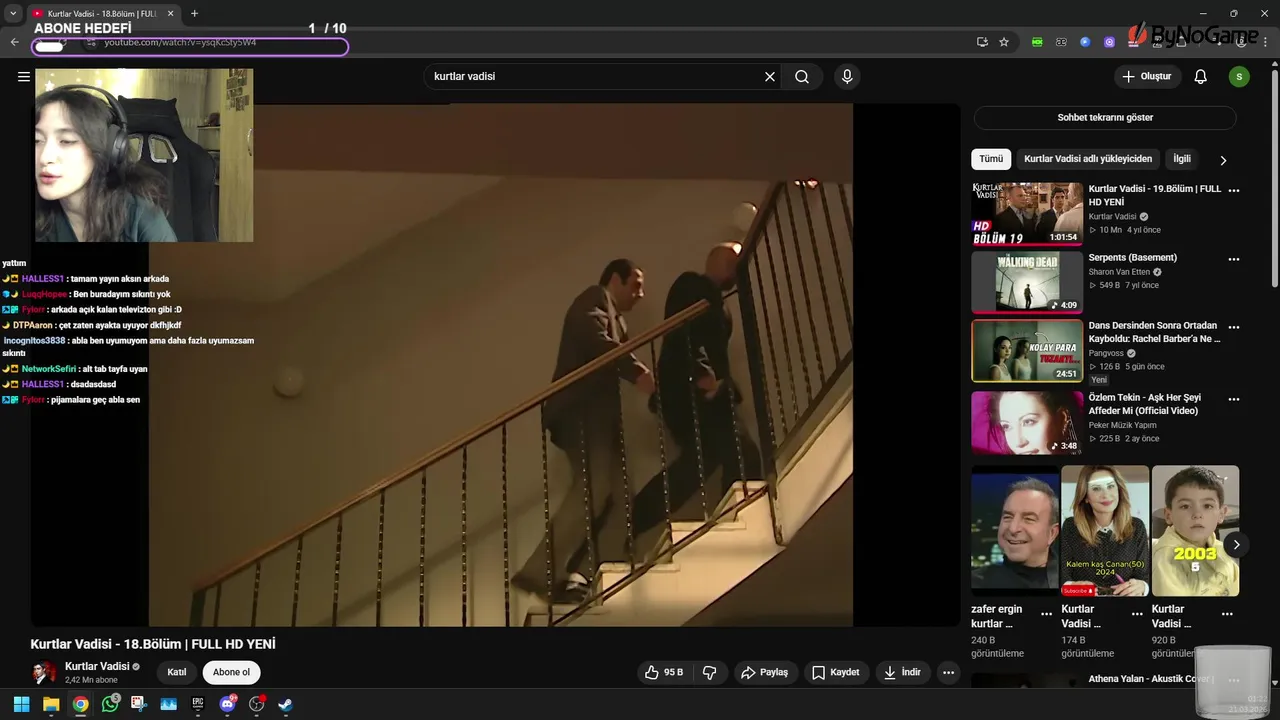
Task: Download the video with İndir
Action: [x=902, y=672]
